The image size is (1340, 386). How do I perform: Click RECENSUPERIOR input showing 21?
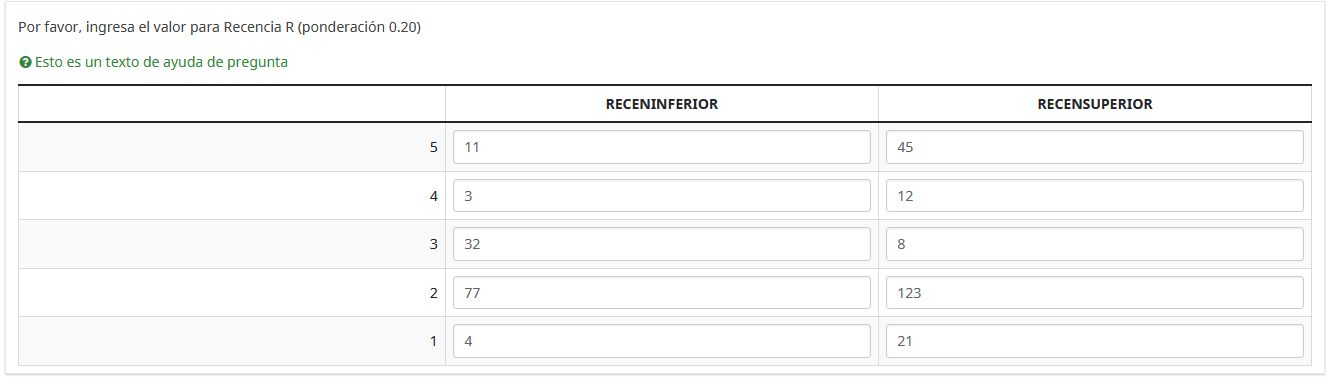(x=1095, y=341)
